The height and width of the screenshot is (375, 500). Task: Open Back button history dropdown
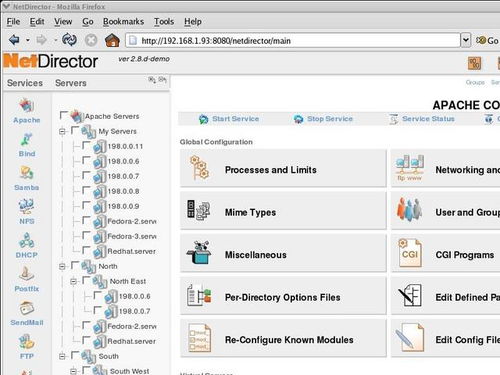click(28, 40)
